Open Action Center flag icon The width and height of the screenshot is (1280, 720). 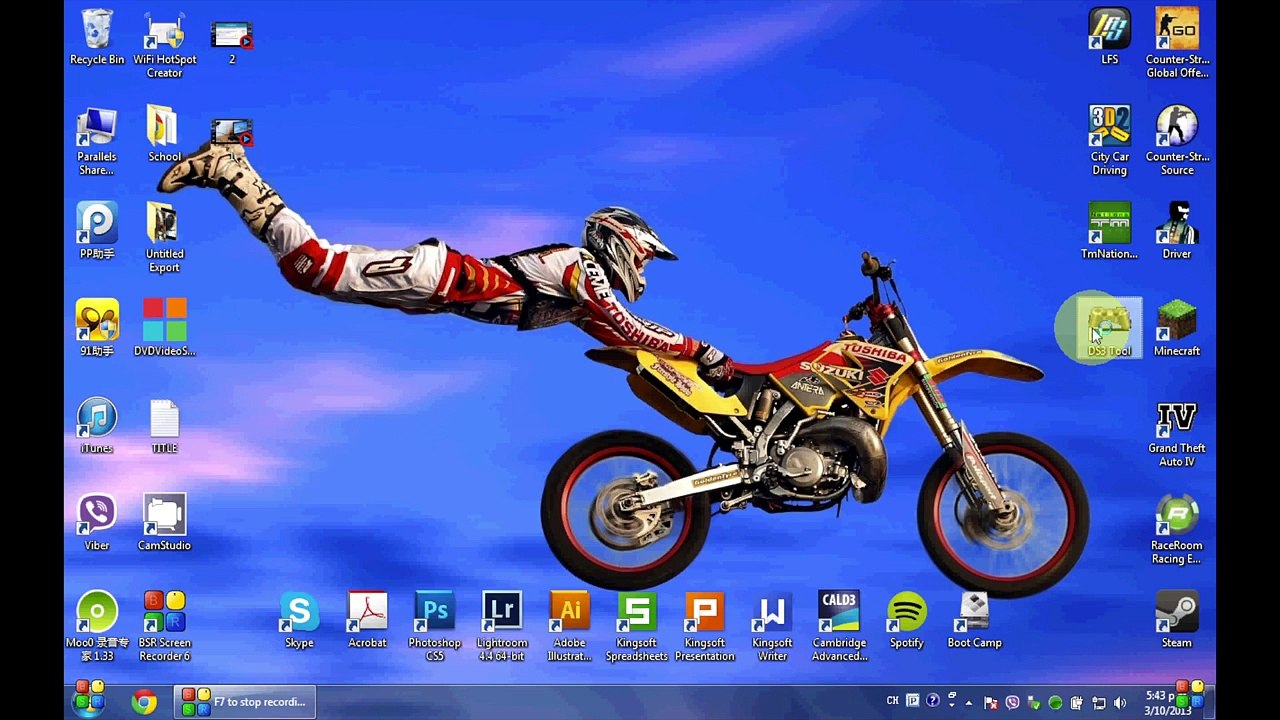(x=990, y=702)
